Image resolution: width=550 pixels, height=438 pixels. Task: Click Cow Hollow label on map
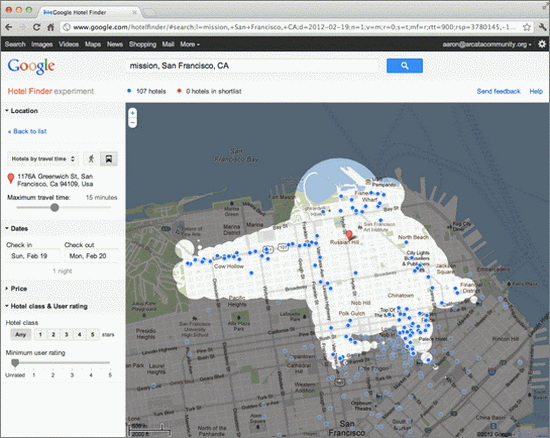[x=229, y=266]
